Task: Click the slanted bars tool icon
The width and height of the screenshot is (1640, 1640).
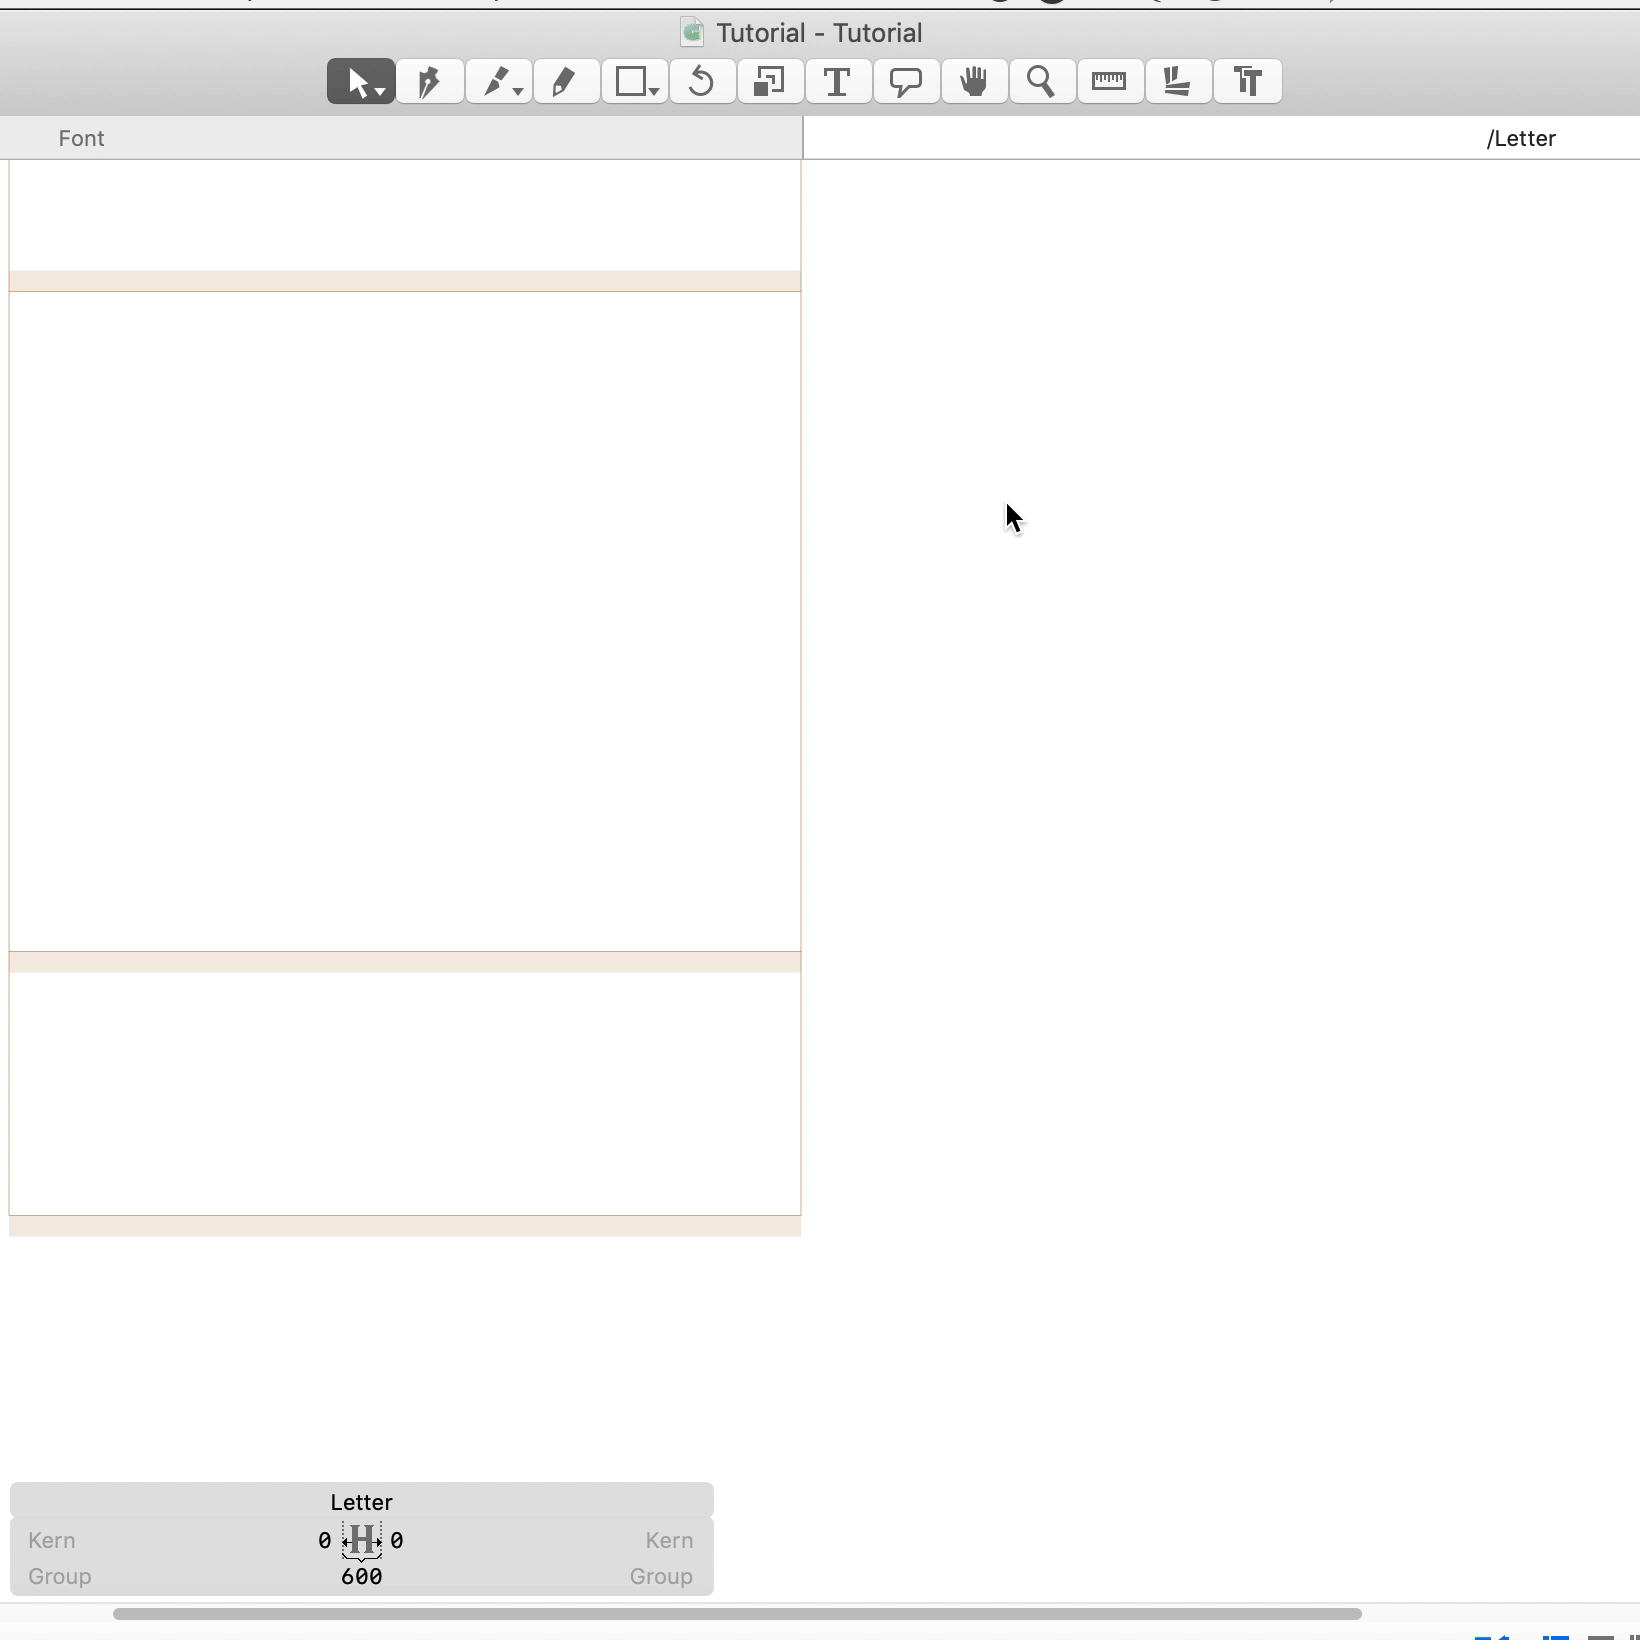Action: pos(1178,81)
